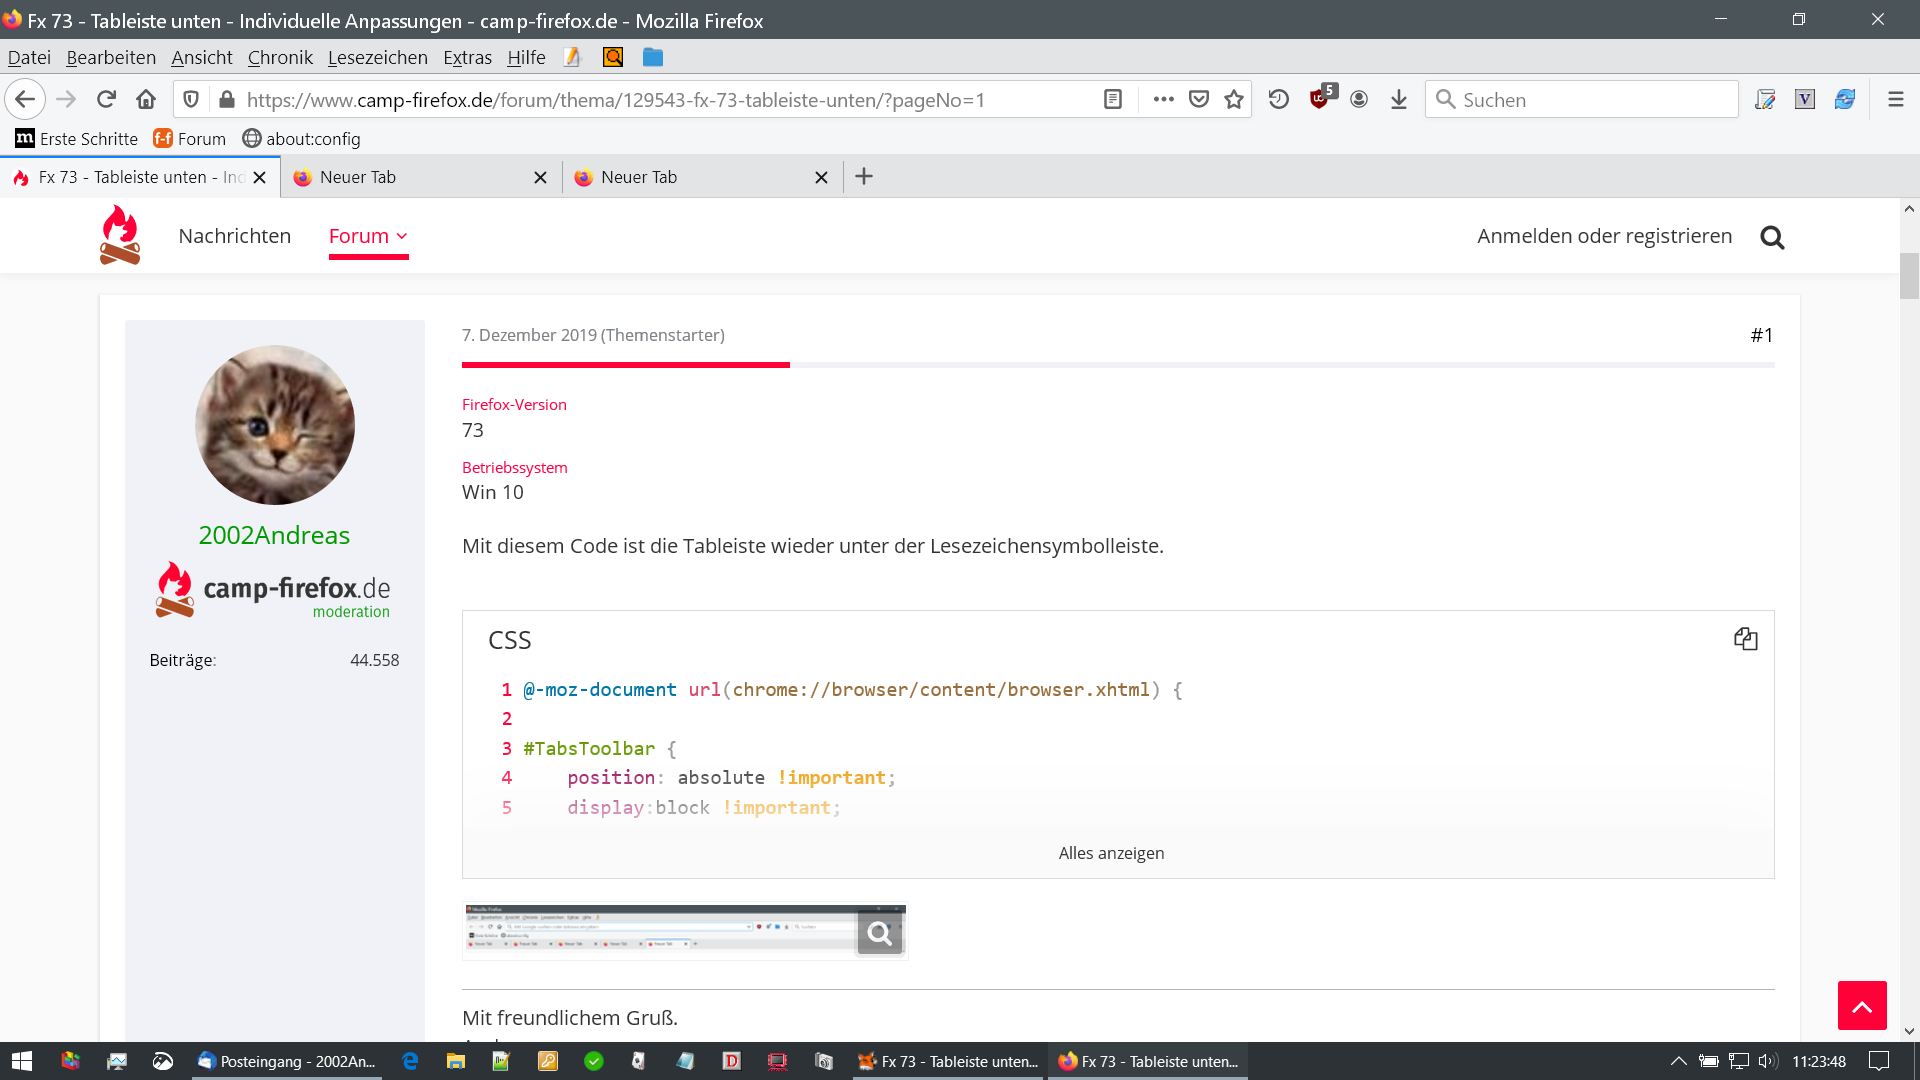Click the site search magnifier icon

click(x=1772, y=237)
